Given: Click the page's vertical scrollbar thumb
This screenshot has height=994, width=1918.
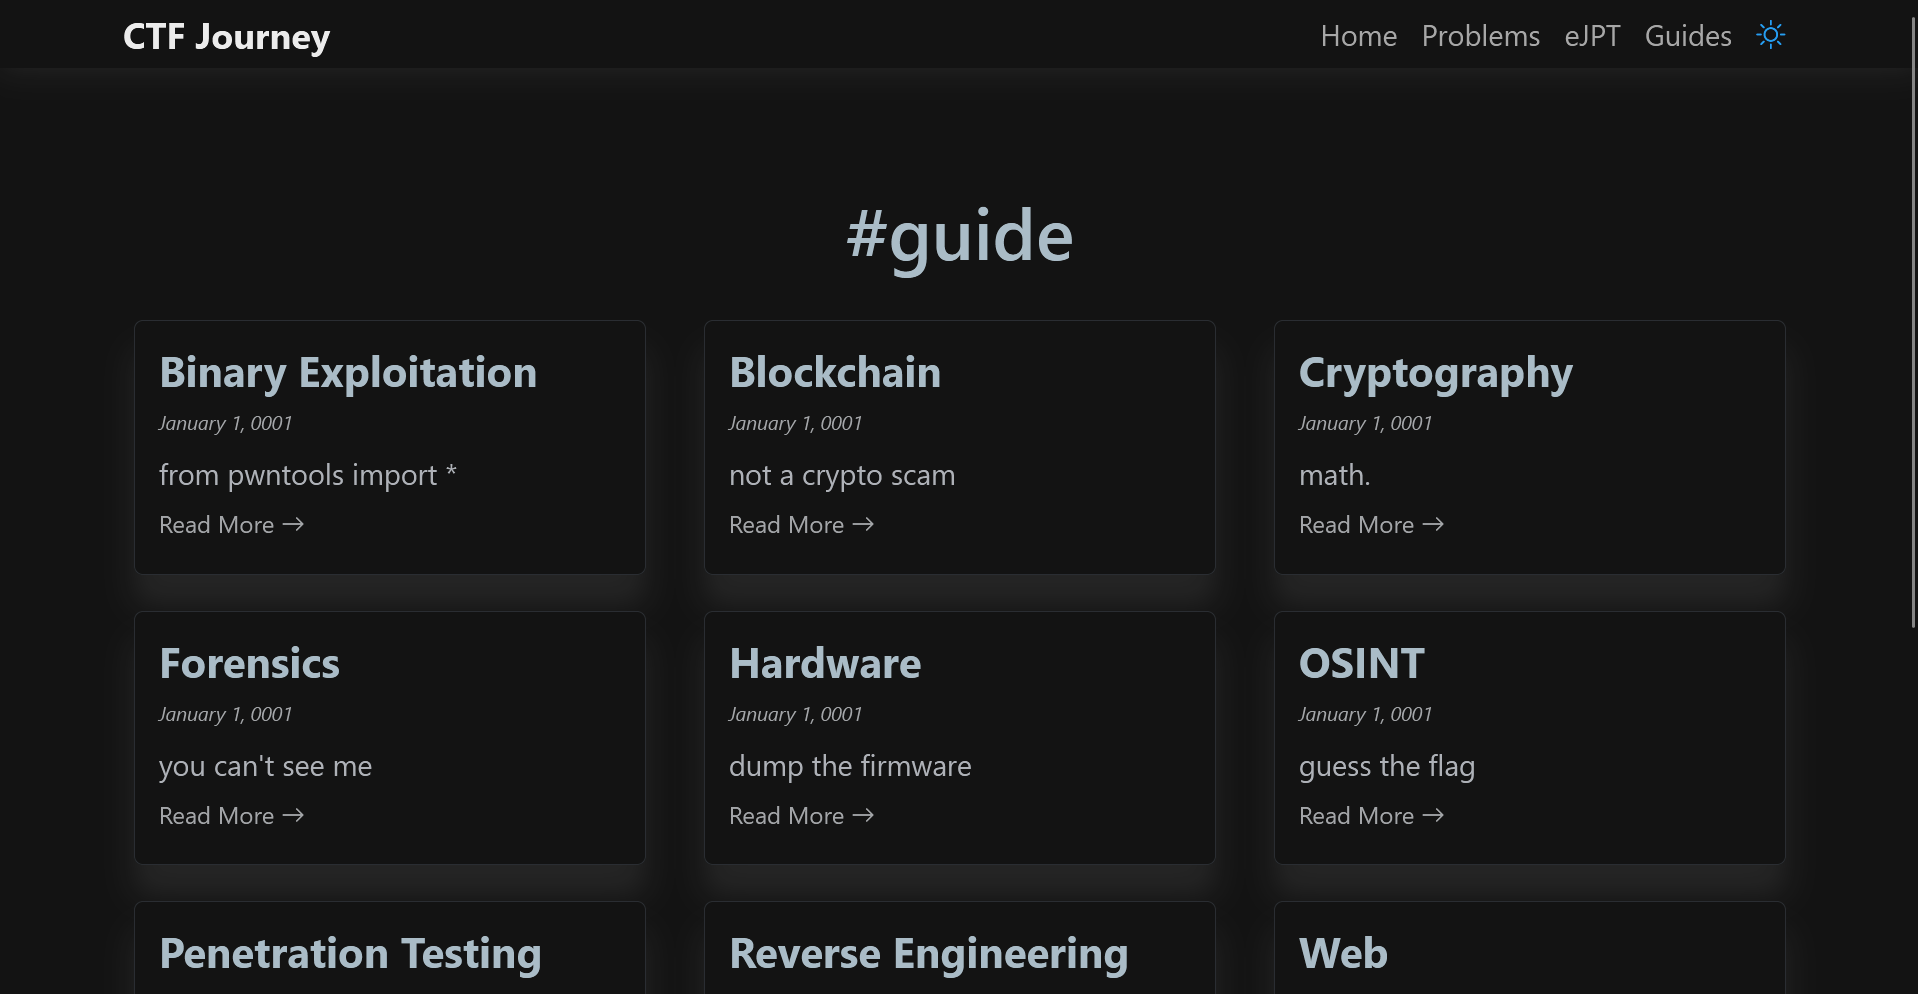Looking at the screenshot, I should 1912,320.
